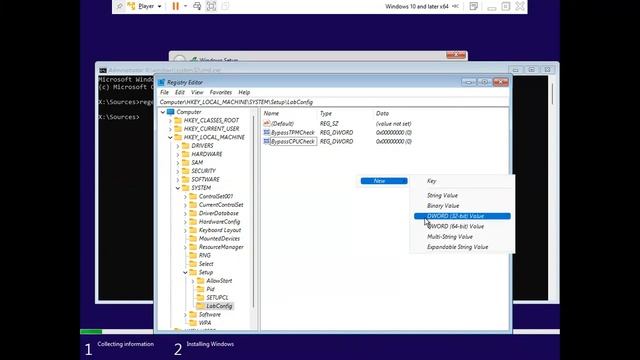Open the Favorites menu in Registry Editor
The width and height of the screenshot is (640, 360).
click(x=220, y=92)
